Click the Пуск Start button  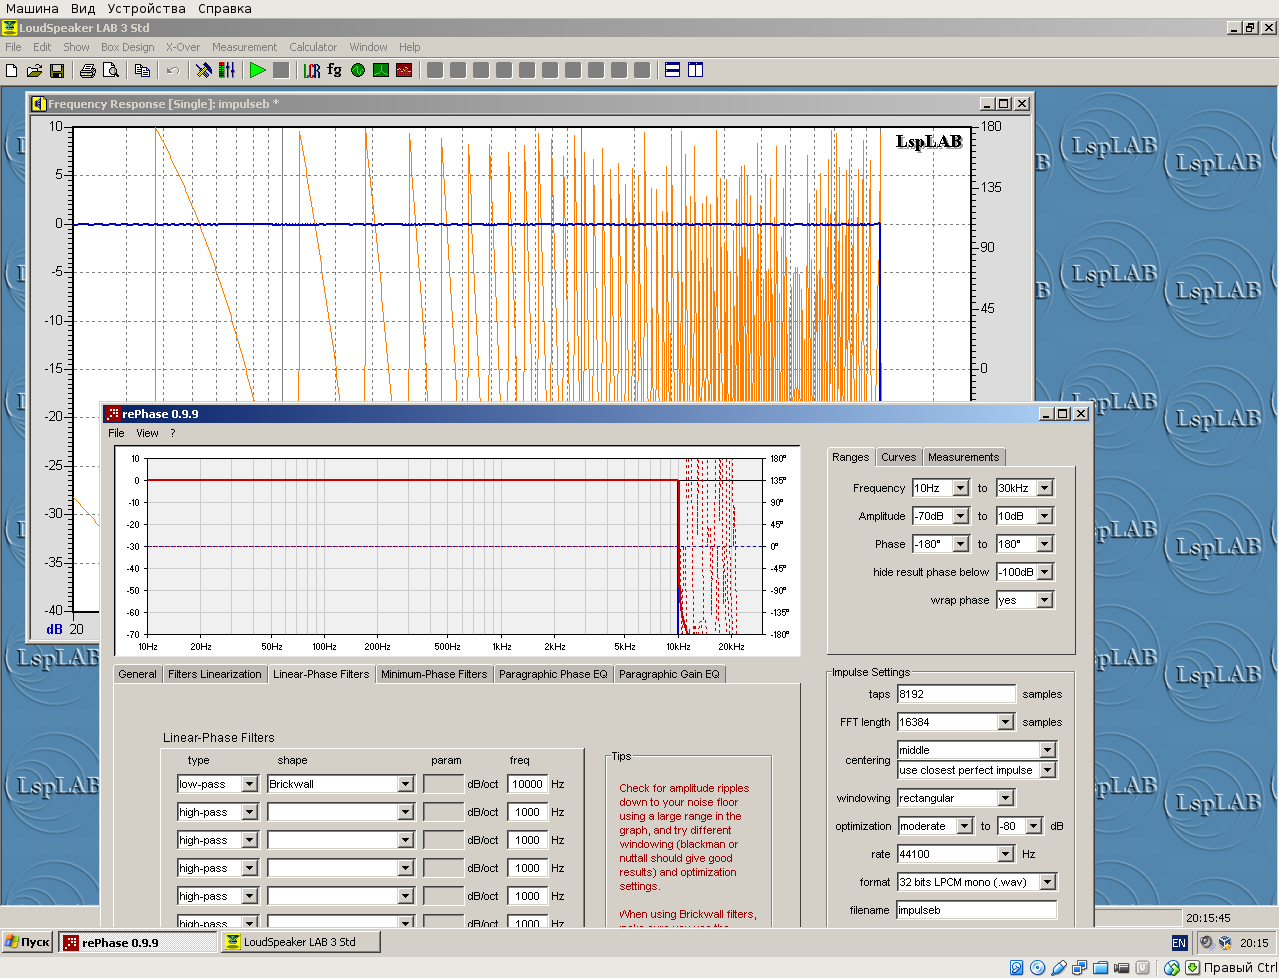click(27, 942)
